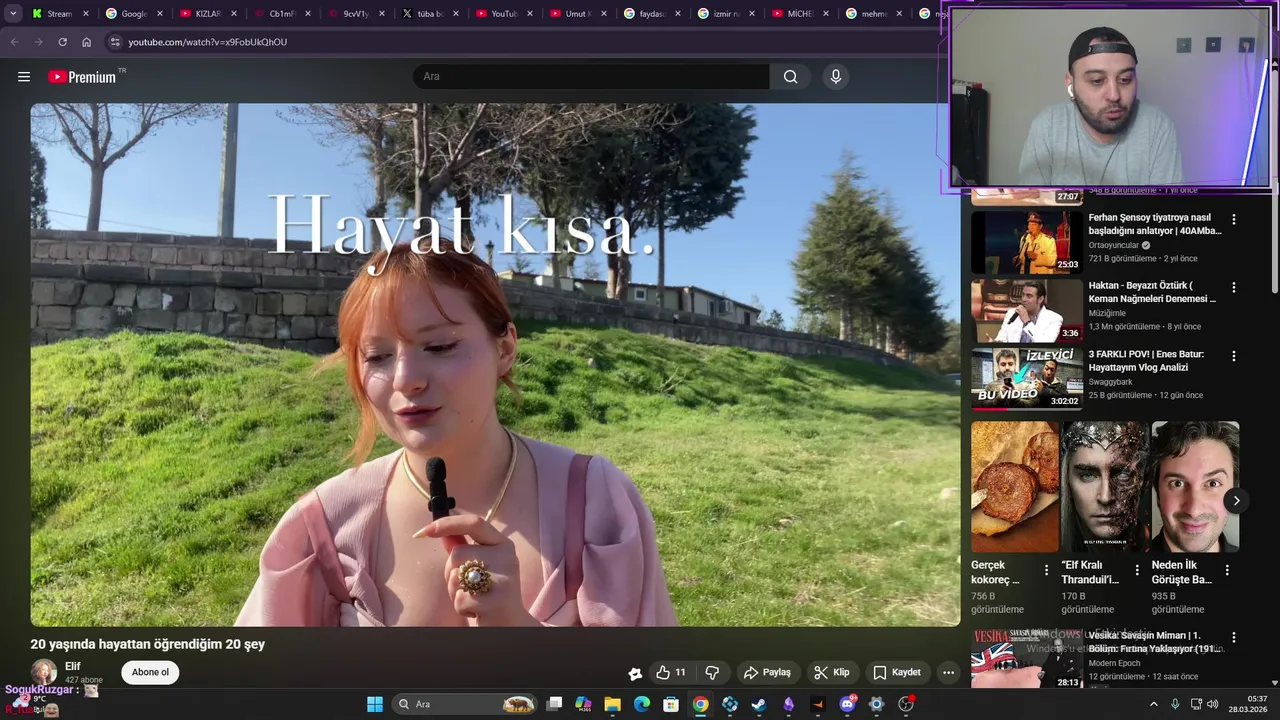Dislike the video with thumbs-down
The height and width of the screenshot is (720, 1280).
712,673
